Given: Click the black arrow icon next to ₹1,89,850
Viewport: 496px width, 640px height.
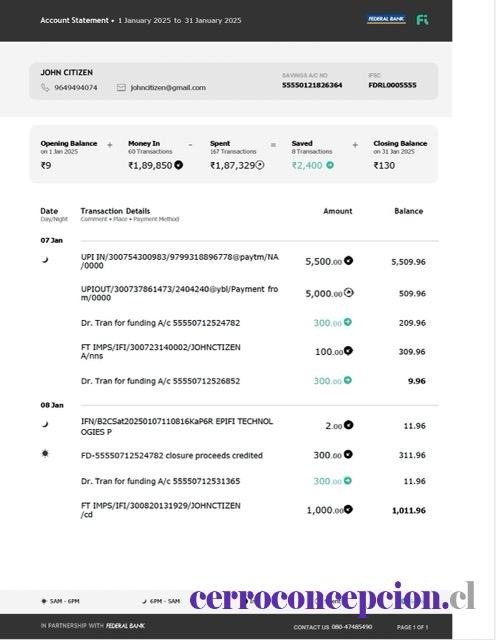Looking at the screenshot, I should [178, 165].
